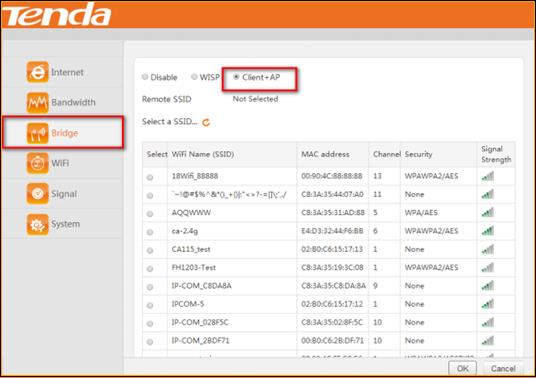Image resolution: width=536 pixels, height=378 pixels.
Task: Click the Not Selected remote SSID value
Action: (x=255, y=99)
